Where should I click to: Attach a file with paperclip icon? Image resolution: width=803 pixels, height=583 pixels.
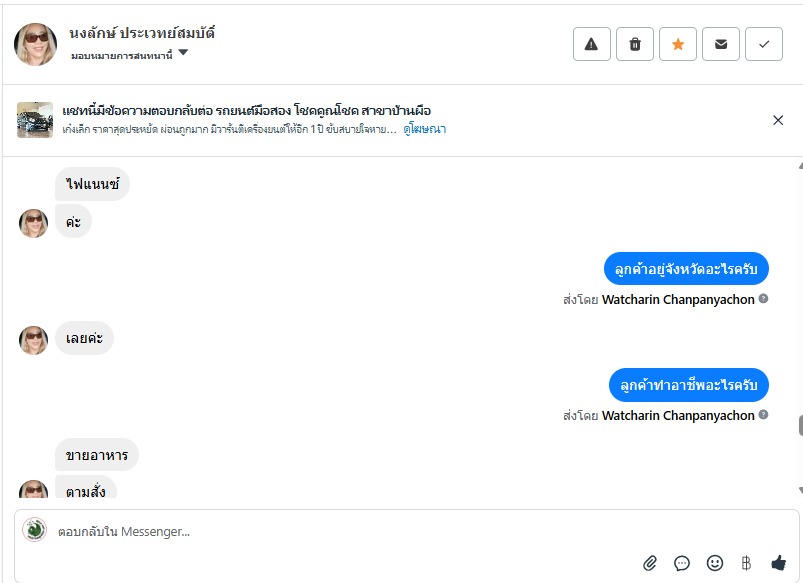[x=650, y=563]
